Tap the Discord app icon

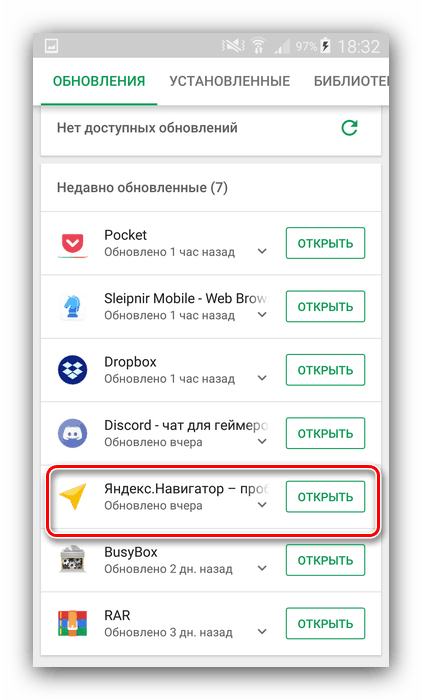pos(73,433)
